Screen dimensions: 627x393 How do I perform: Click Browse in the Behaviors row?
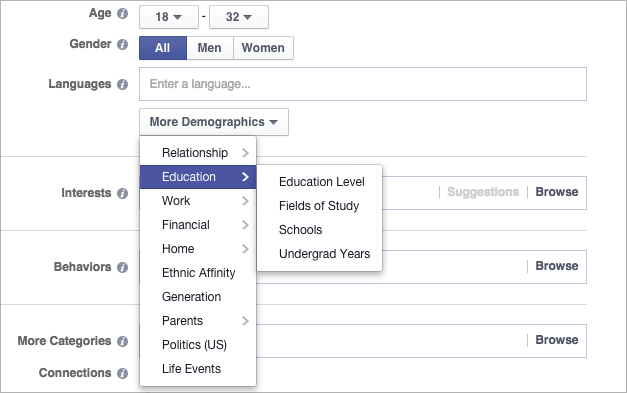pyautogui.click(x=557, y=266)
